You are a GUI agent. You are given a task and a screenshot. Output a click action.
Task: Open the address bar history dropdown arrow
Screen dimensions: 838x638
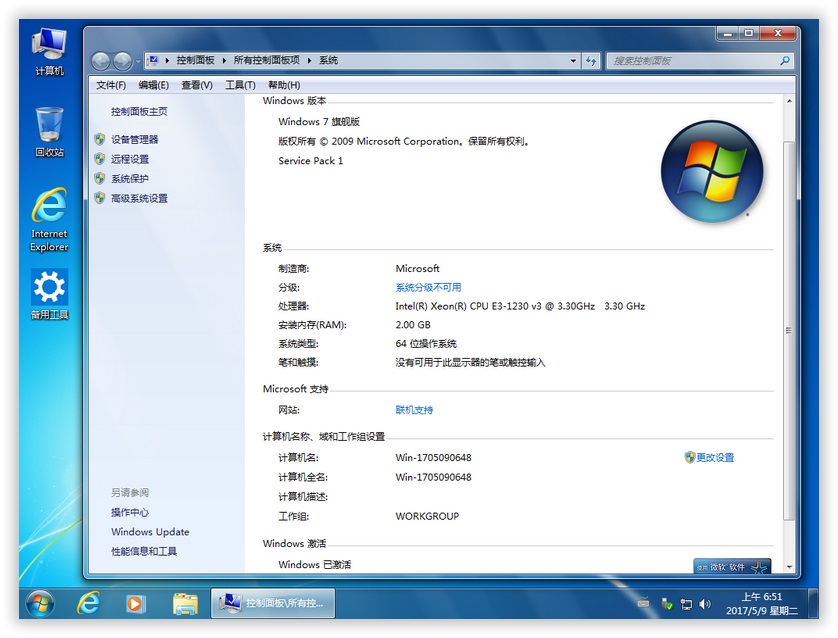(573, 61)
